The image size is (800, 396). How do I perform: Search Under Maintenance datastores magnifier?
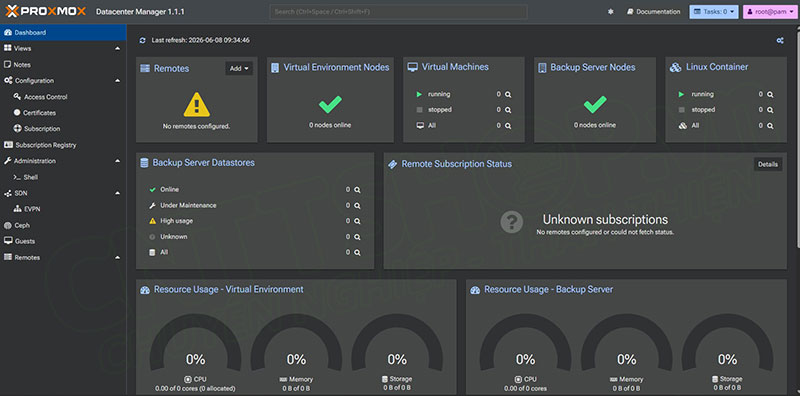pos(358,206)
